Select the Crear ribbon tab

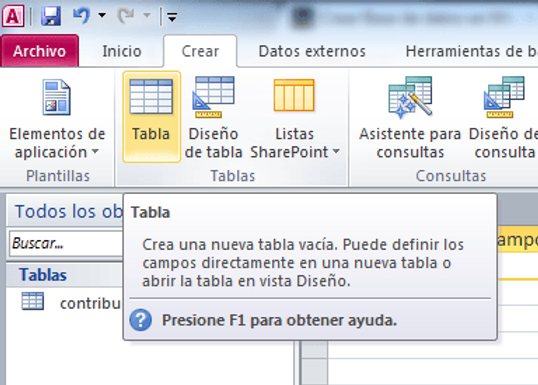pos(200,51)
